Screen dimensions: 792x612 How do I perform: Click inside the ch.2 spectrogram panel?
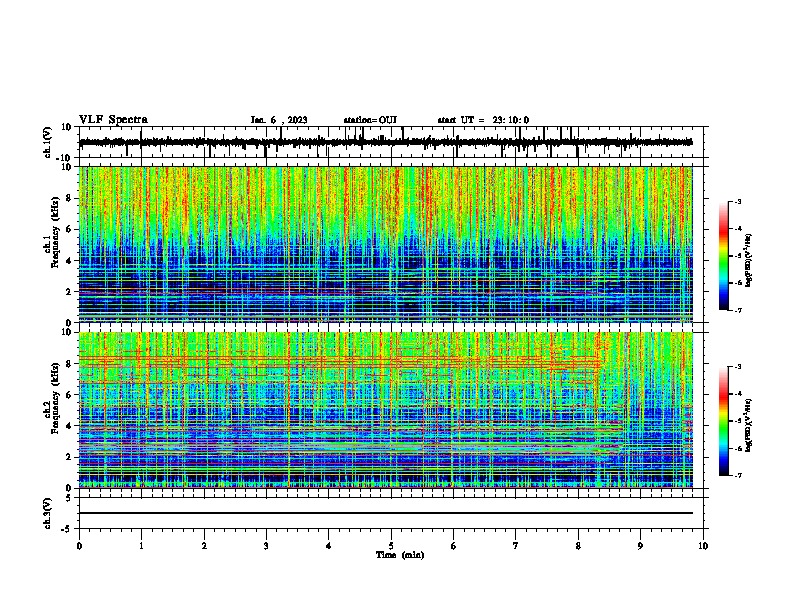tap(385, 410)
